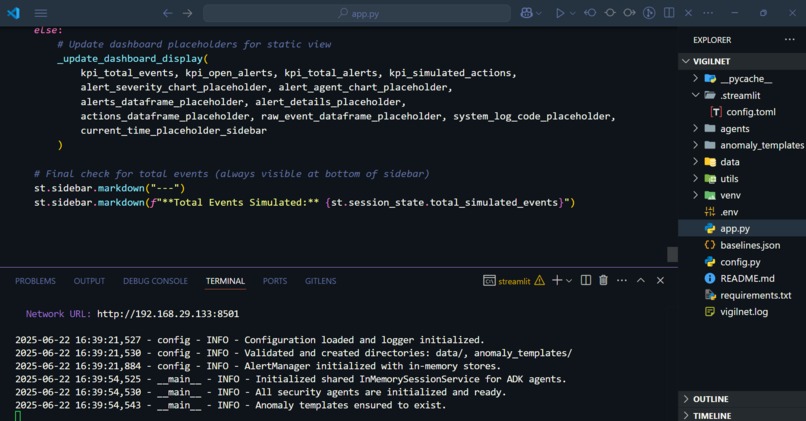The height and width of the screenshot is (421, 806).
Task: Click the editor vertical scrollbar thumb
Action: click(672, 254)
